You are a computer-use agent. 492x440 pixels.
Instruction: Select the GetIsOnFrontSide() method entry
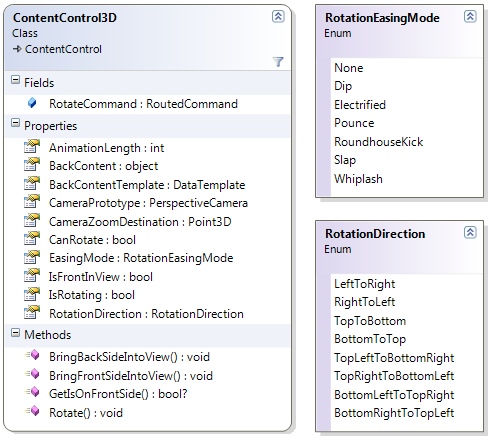click(118, 394)
